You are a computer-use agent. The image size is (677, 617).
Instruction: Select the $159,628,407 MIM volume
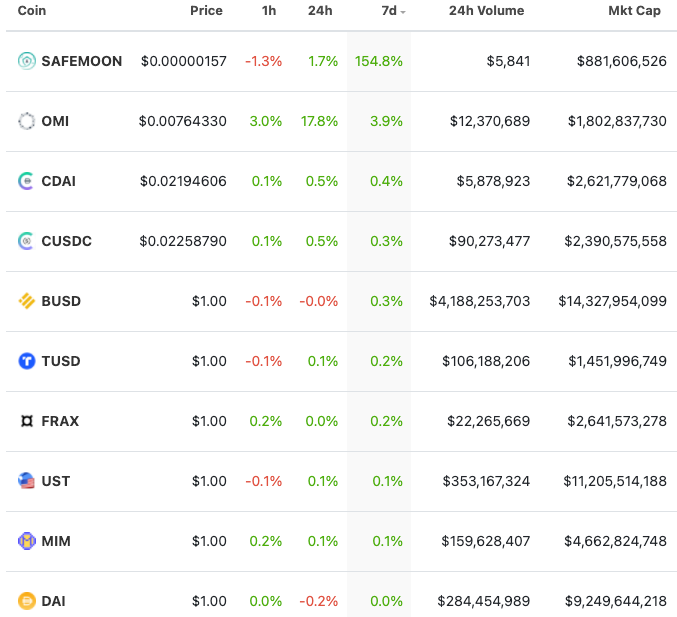tap(486, 541)
